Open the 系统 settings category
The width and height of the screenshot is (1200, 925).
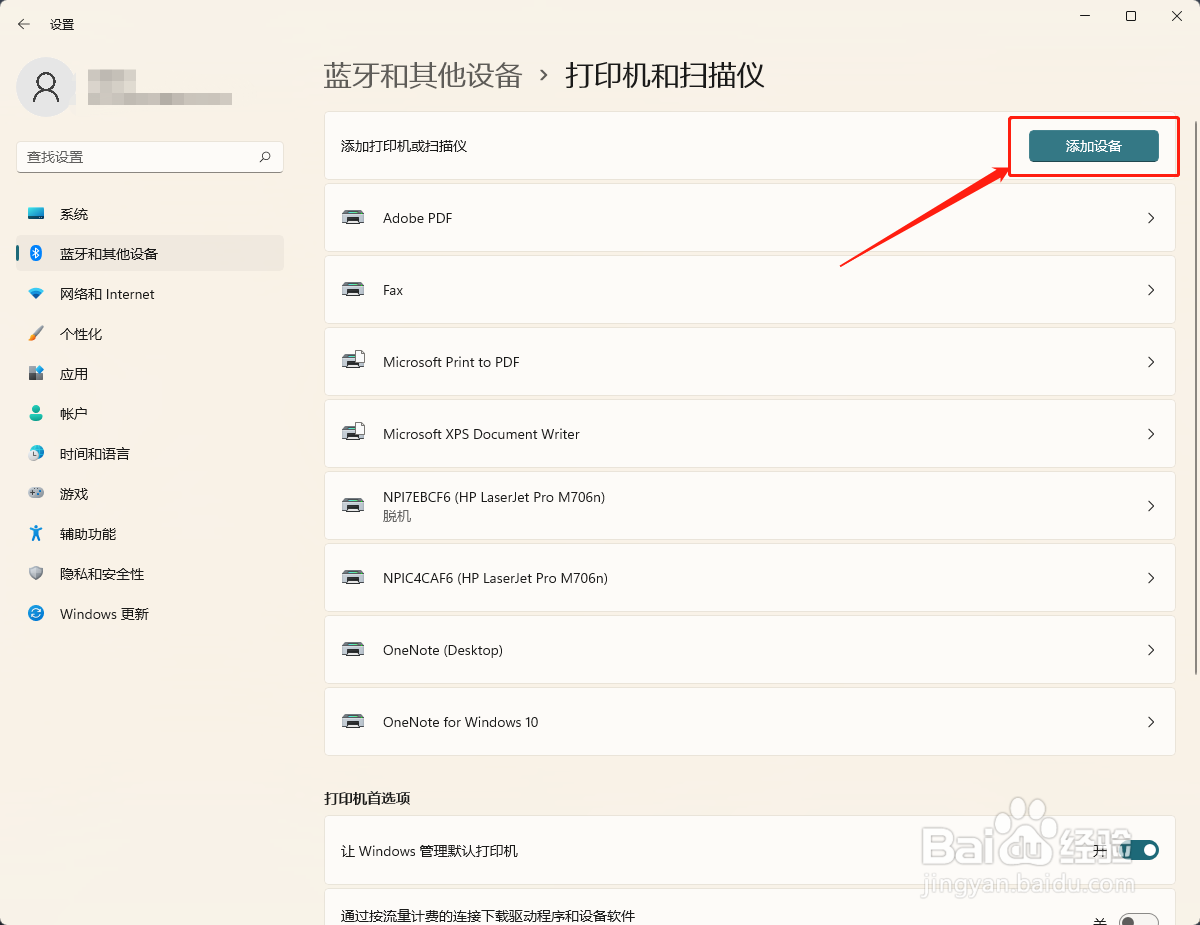point(150,214)
